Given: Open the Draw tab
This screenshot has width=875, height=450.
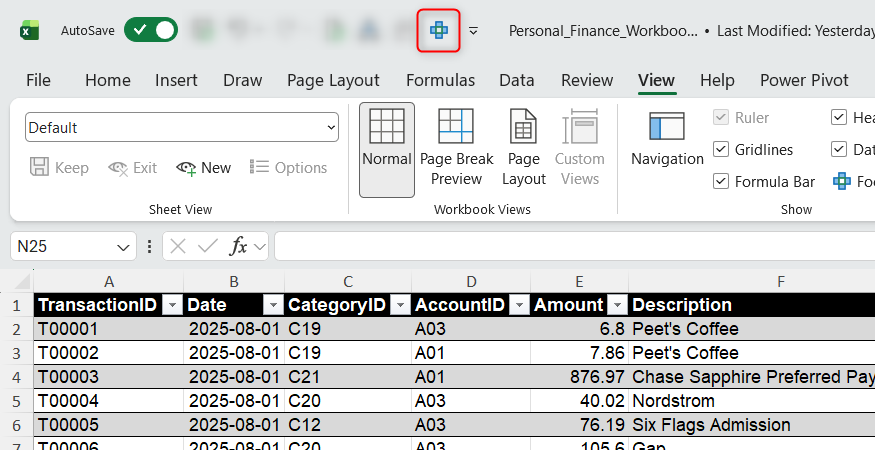Looking at the screenshot, I should [x=243, y=80].
